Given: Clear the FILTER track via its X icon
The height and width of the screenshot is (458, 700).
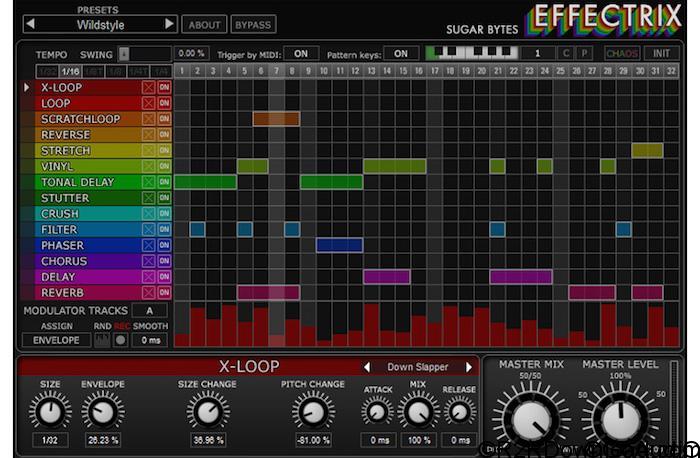Looking at the screenshot, I should point(149,229).
